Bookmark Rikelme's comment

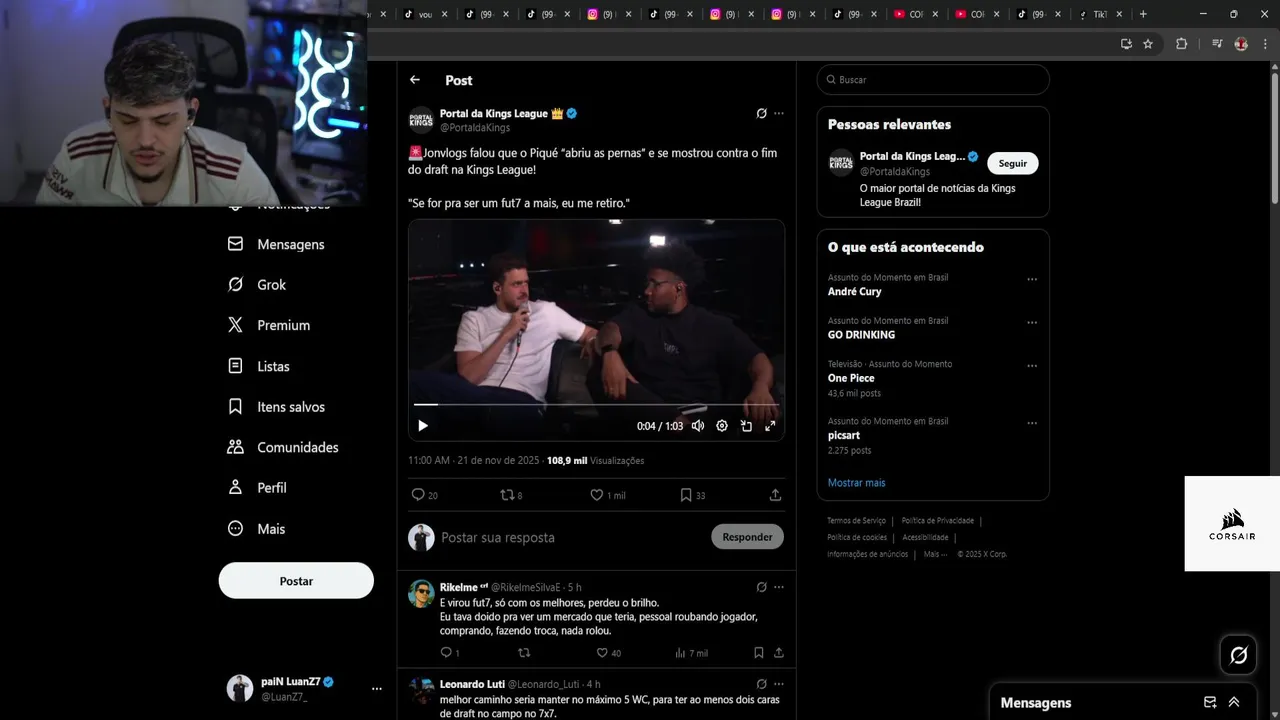click(759, 653)
